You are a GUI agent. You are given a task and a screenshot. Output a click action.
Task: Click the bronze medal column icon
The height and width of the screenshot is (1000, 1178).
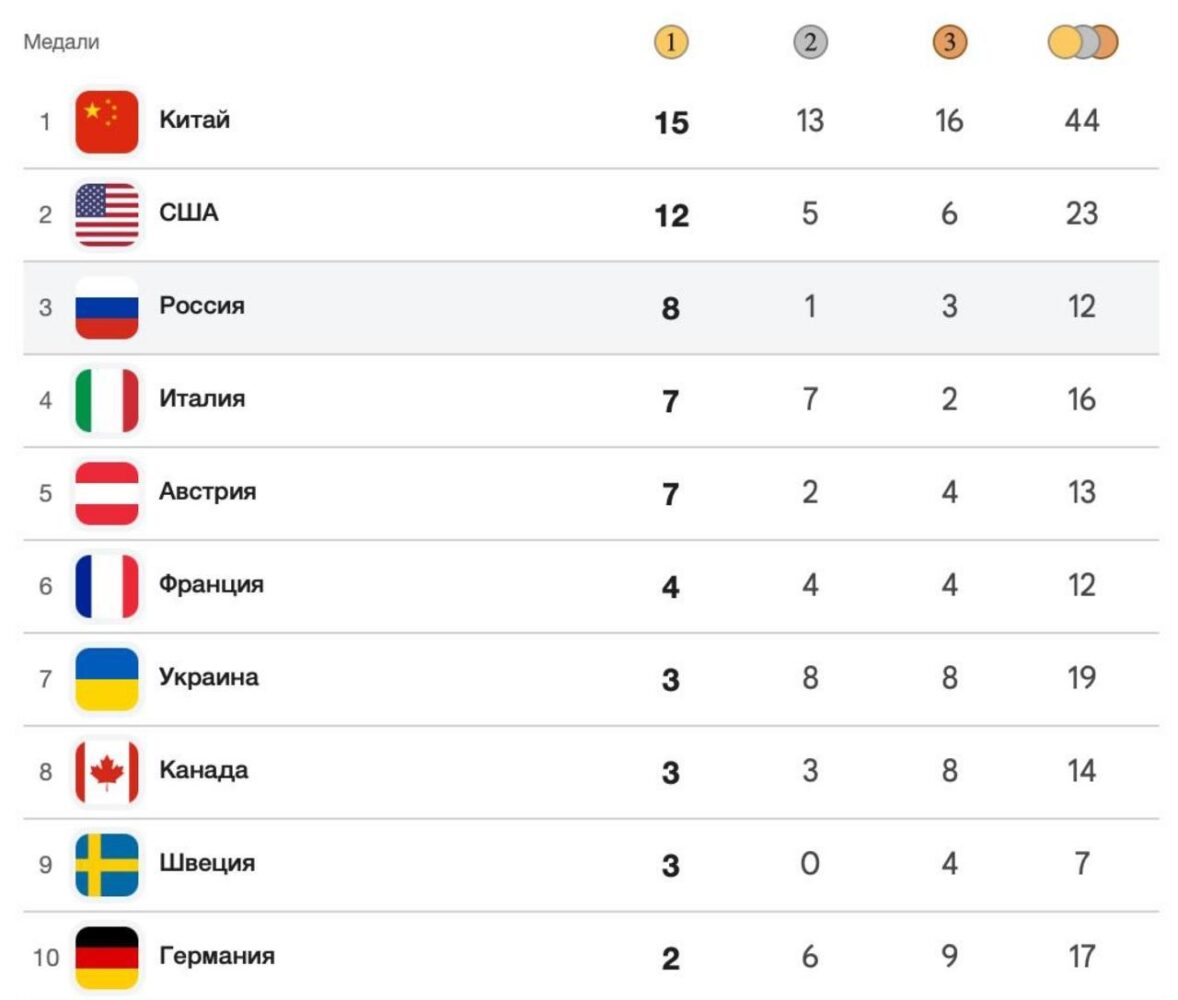949,43
